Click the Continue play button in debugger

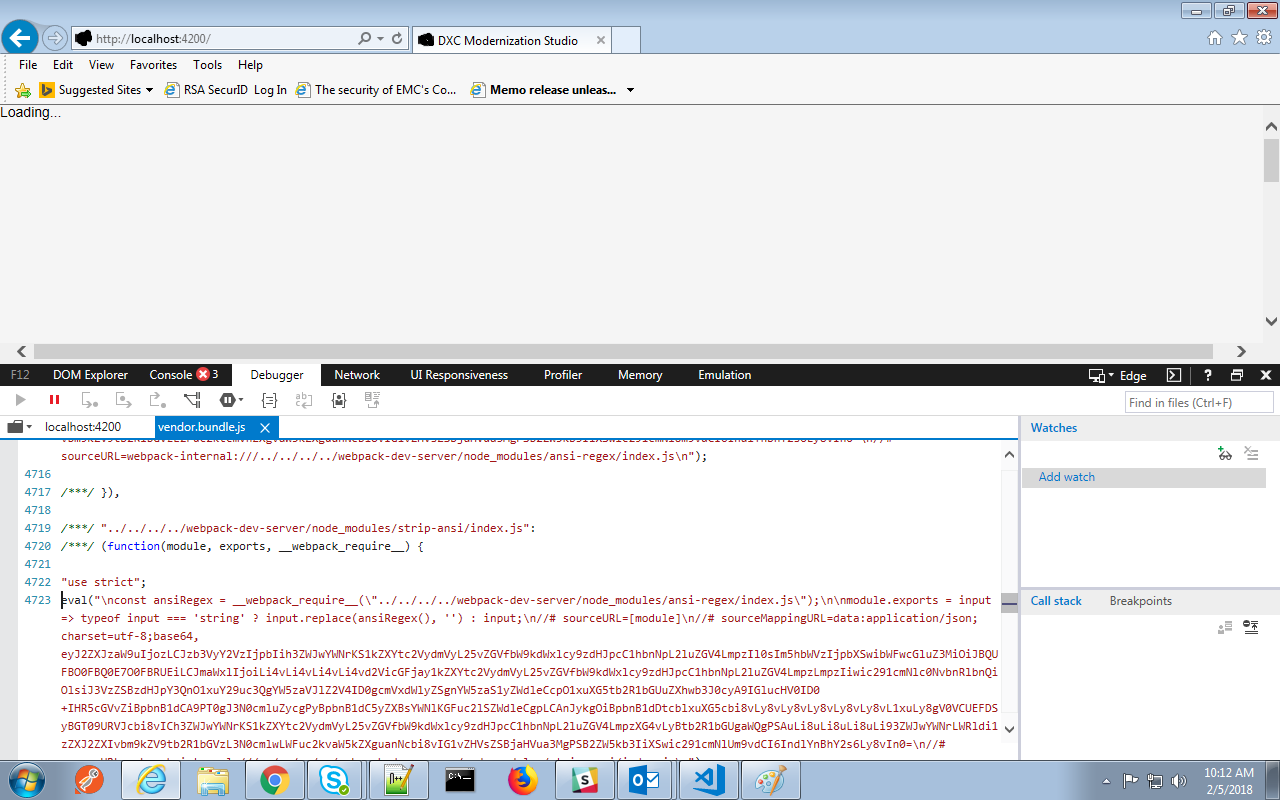click(21, 400)
